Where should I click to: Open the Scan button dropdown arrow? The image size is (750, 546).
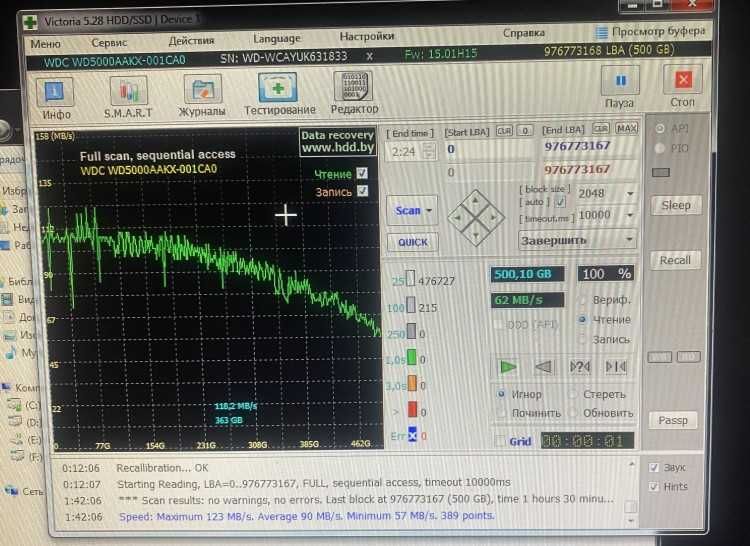pyautogui.click(x=429, y=210)
